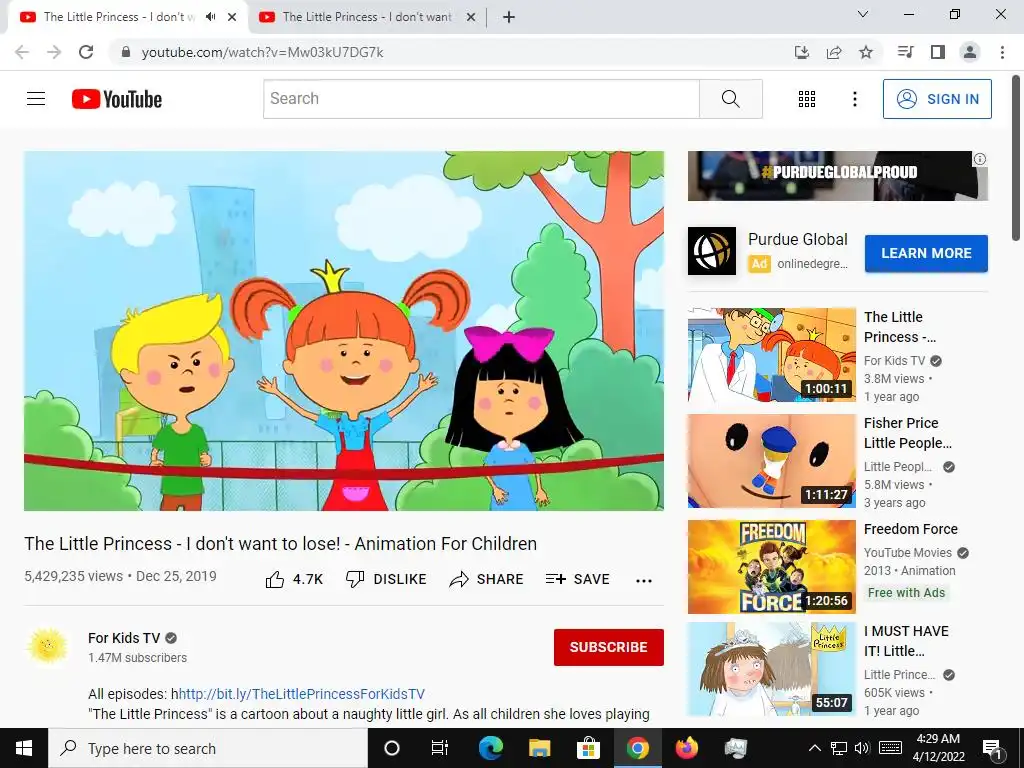Open the notification center icon
Screen dimensions: 1024x768
[992, 748]
